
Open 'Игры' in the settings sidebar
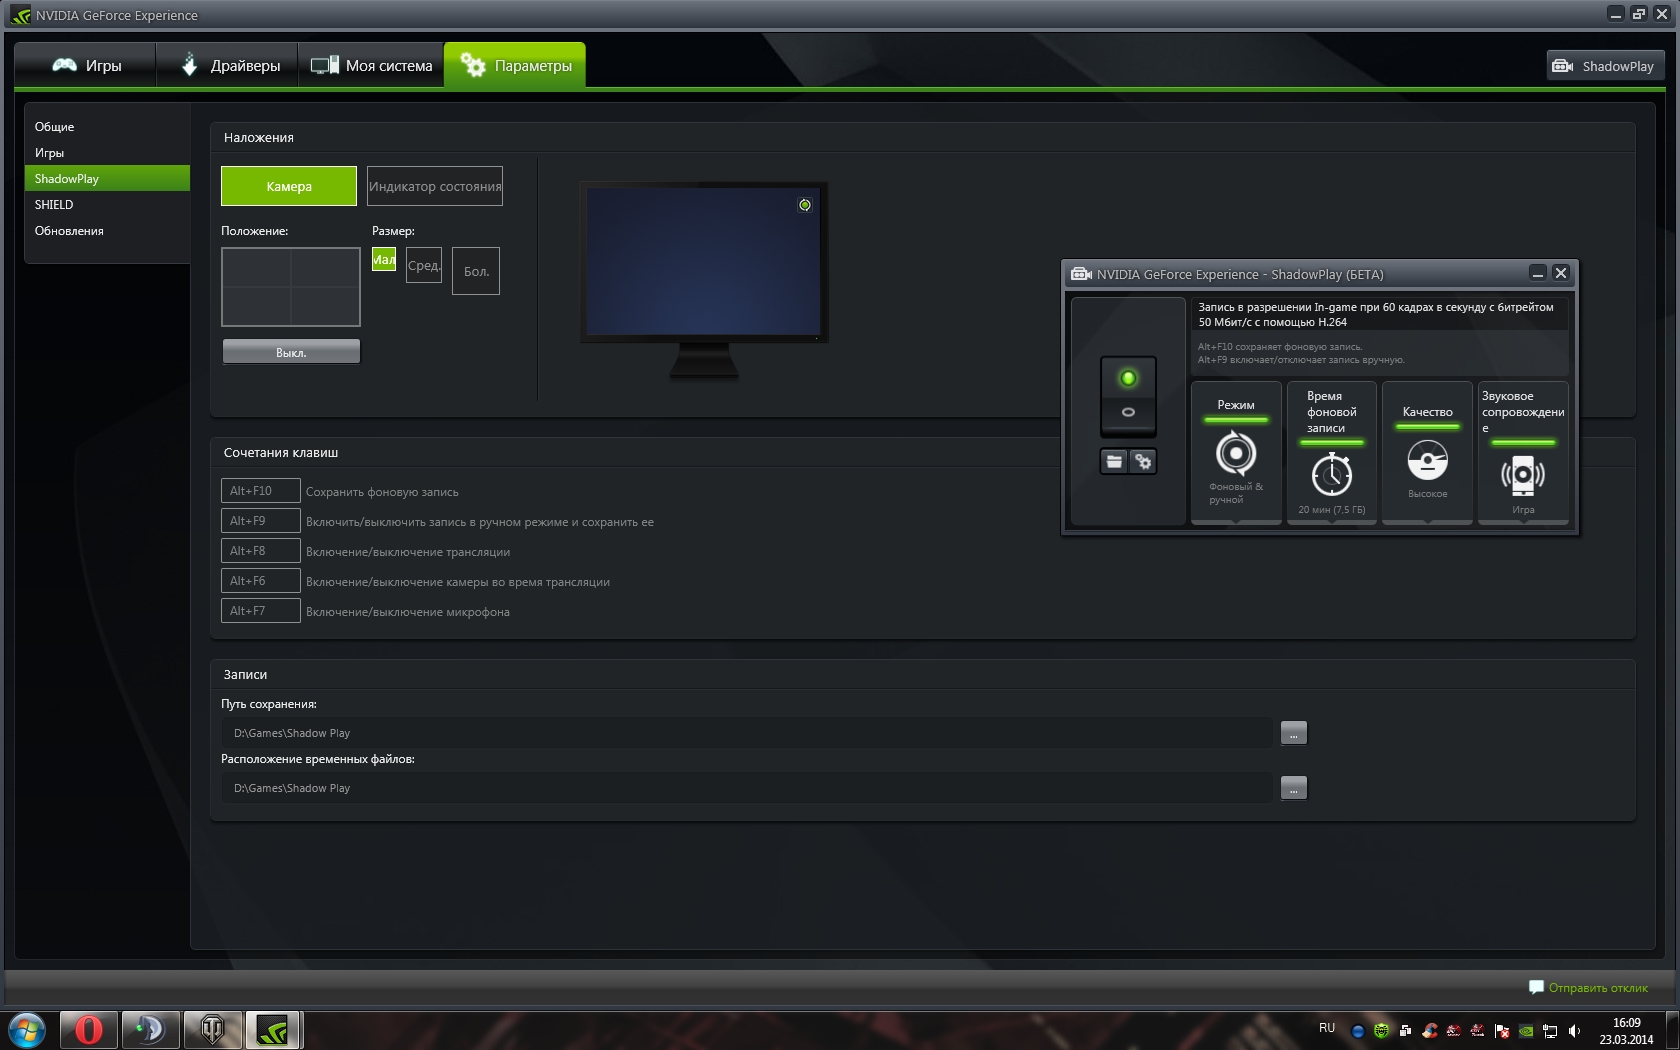pos(107,153)
